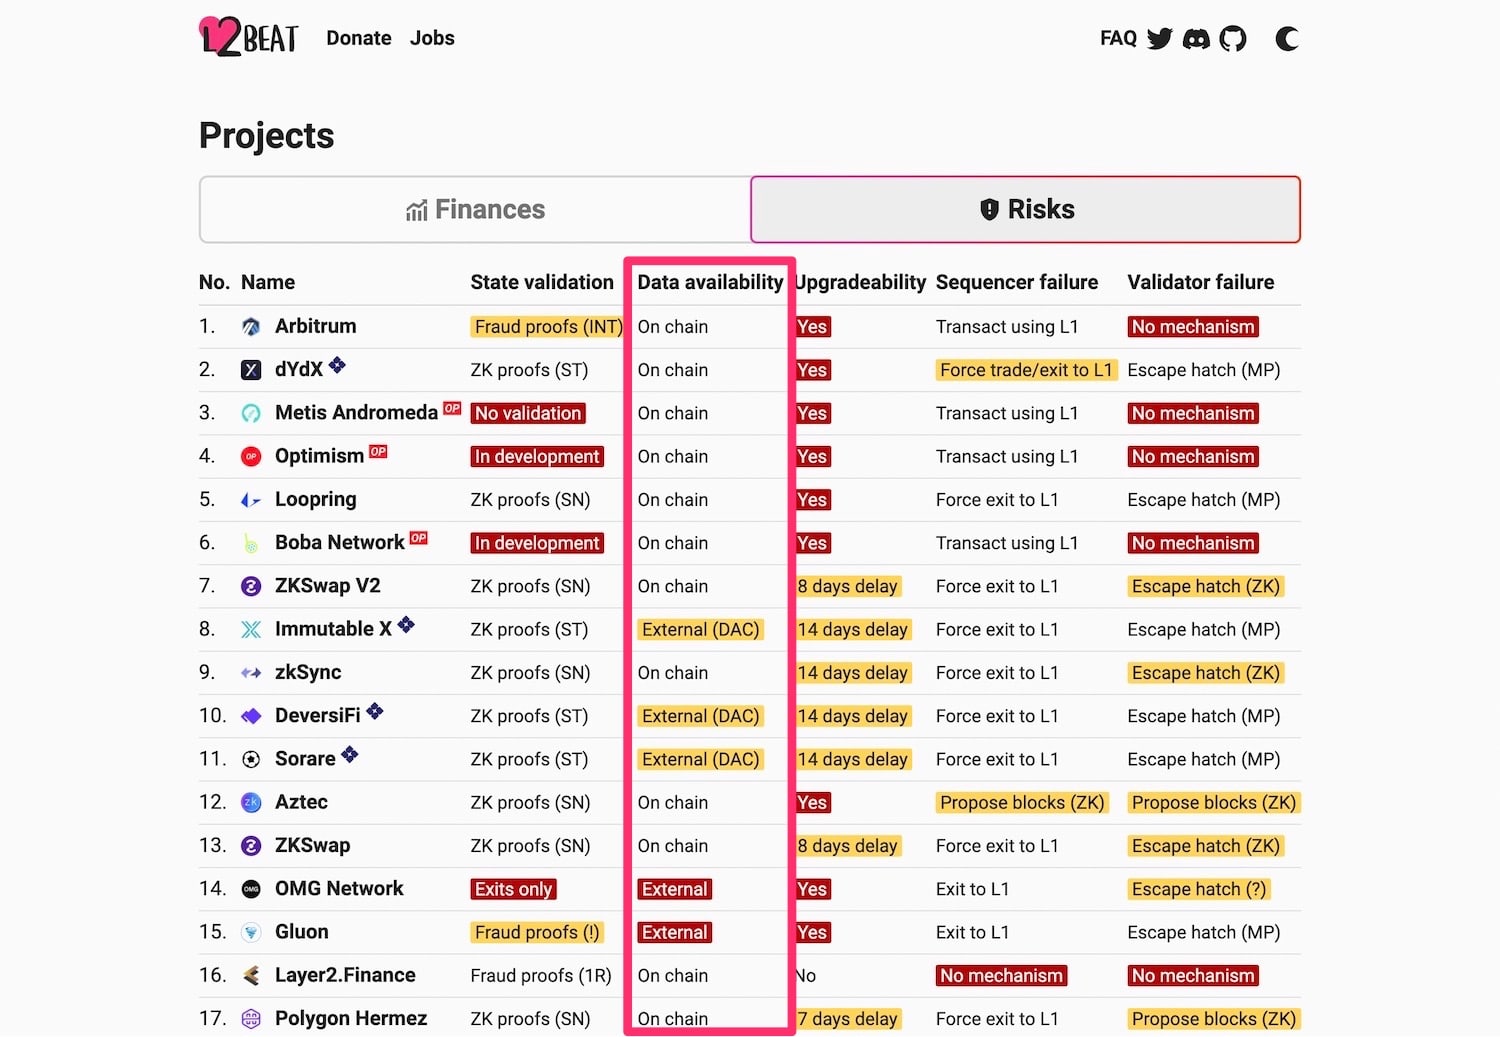Click the Data availability column header
Viewport: 1500px width, 1037px height.
(x=710, y=283)
